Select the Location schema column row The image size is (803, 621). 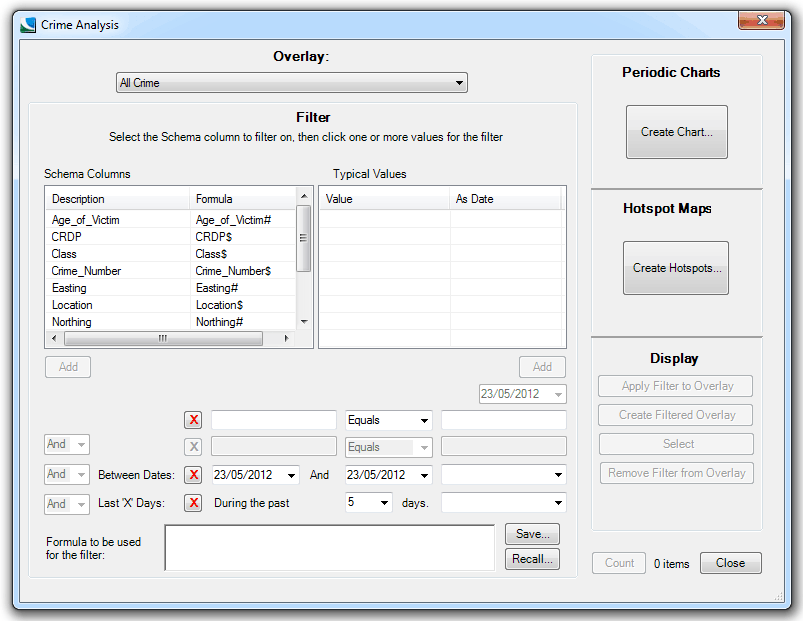(171, 305)
